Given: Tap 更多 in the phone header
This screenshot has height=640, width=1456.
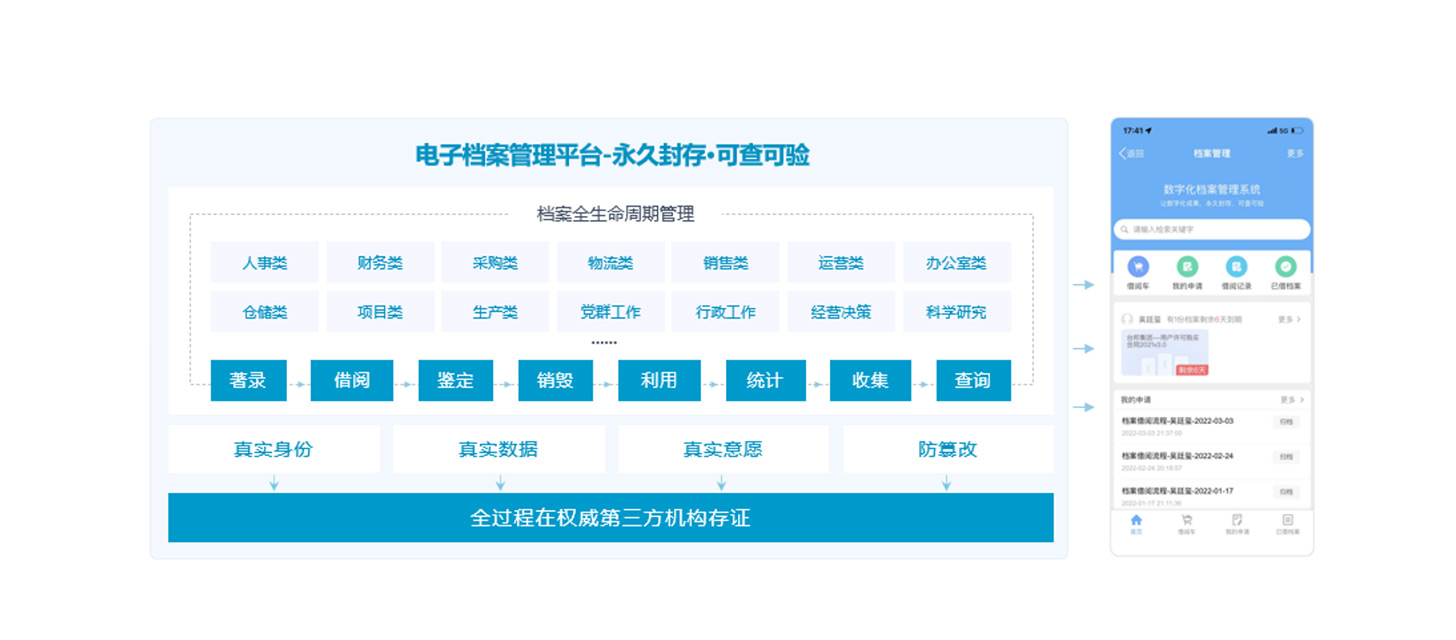Looking at the screenshot, I should pos(1295,154).
